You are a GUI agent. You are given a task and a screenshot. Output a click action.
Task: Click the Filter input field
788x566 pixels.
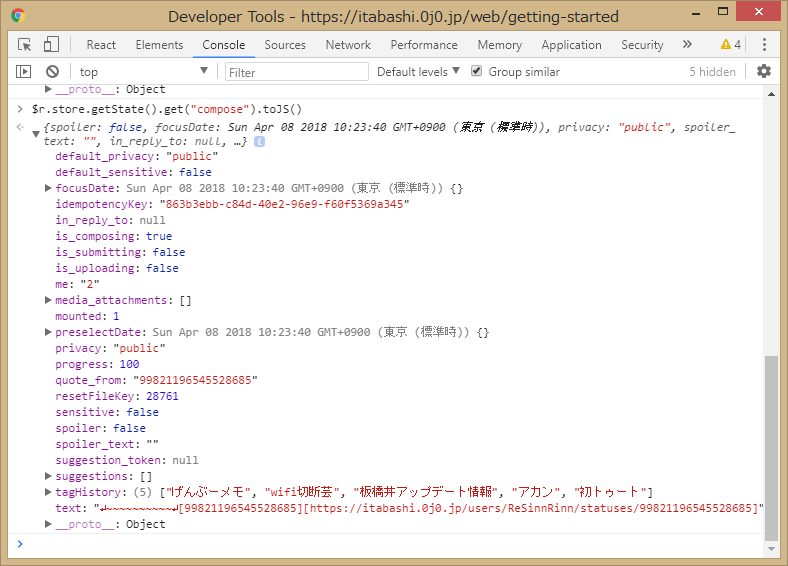pos(295,72)
